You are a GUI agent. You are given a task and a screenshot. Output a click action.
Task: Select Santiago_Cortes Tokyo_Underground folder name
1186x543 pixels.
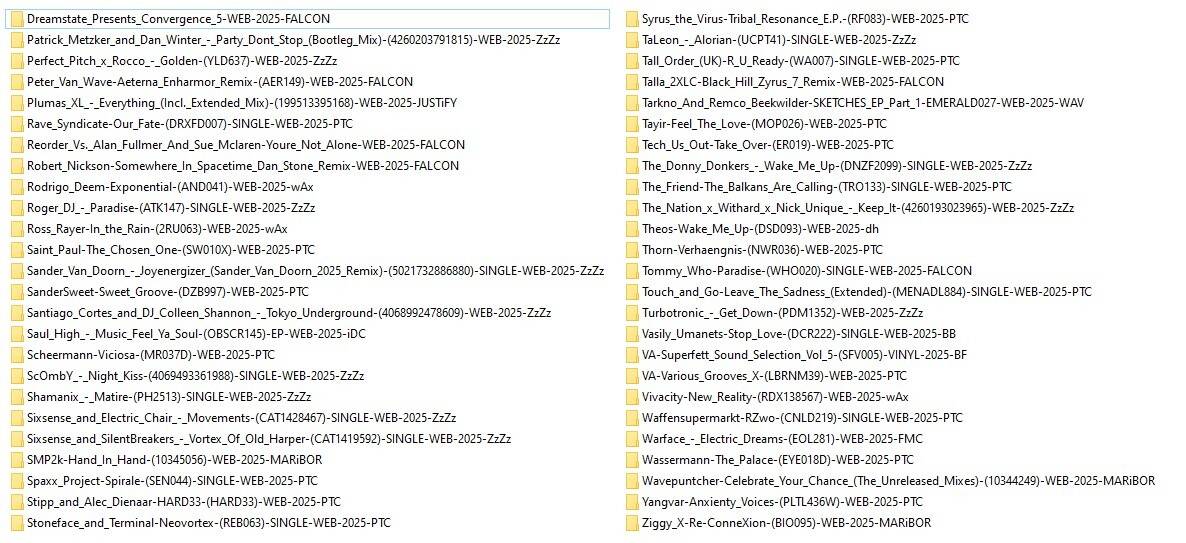point(289,312)
